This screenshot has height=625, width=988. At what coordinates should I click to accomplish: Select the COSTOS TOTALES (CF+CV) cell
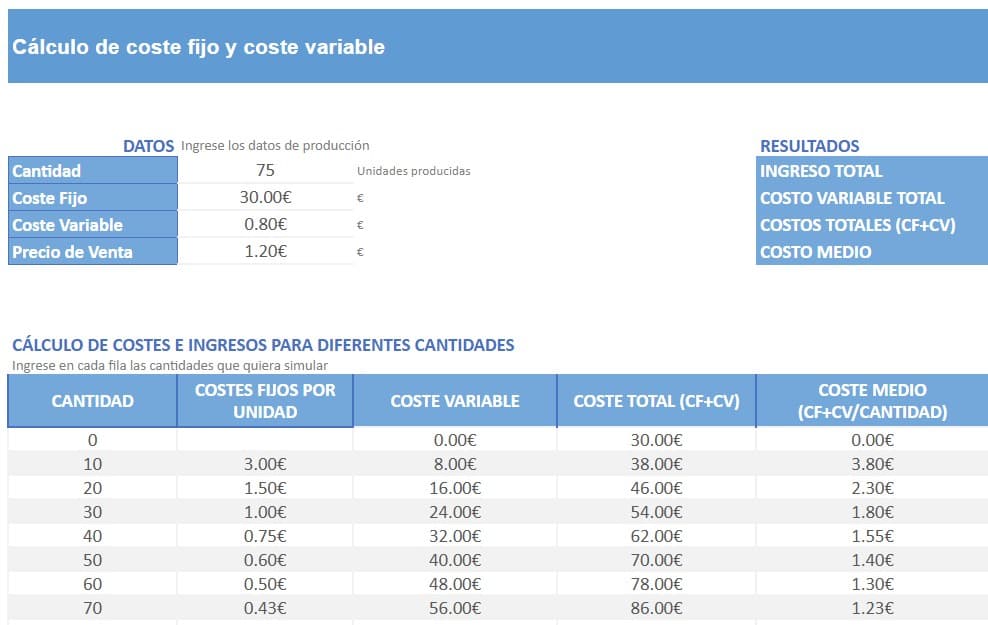click(872, 224)
